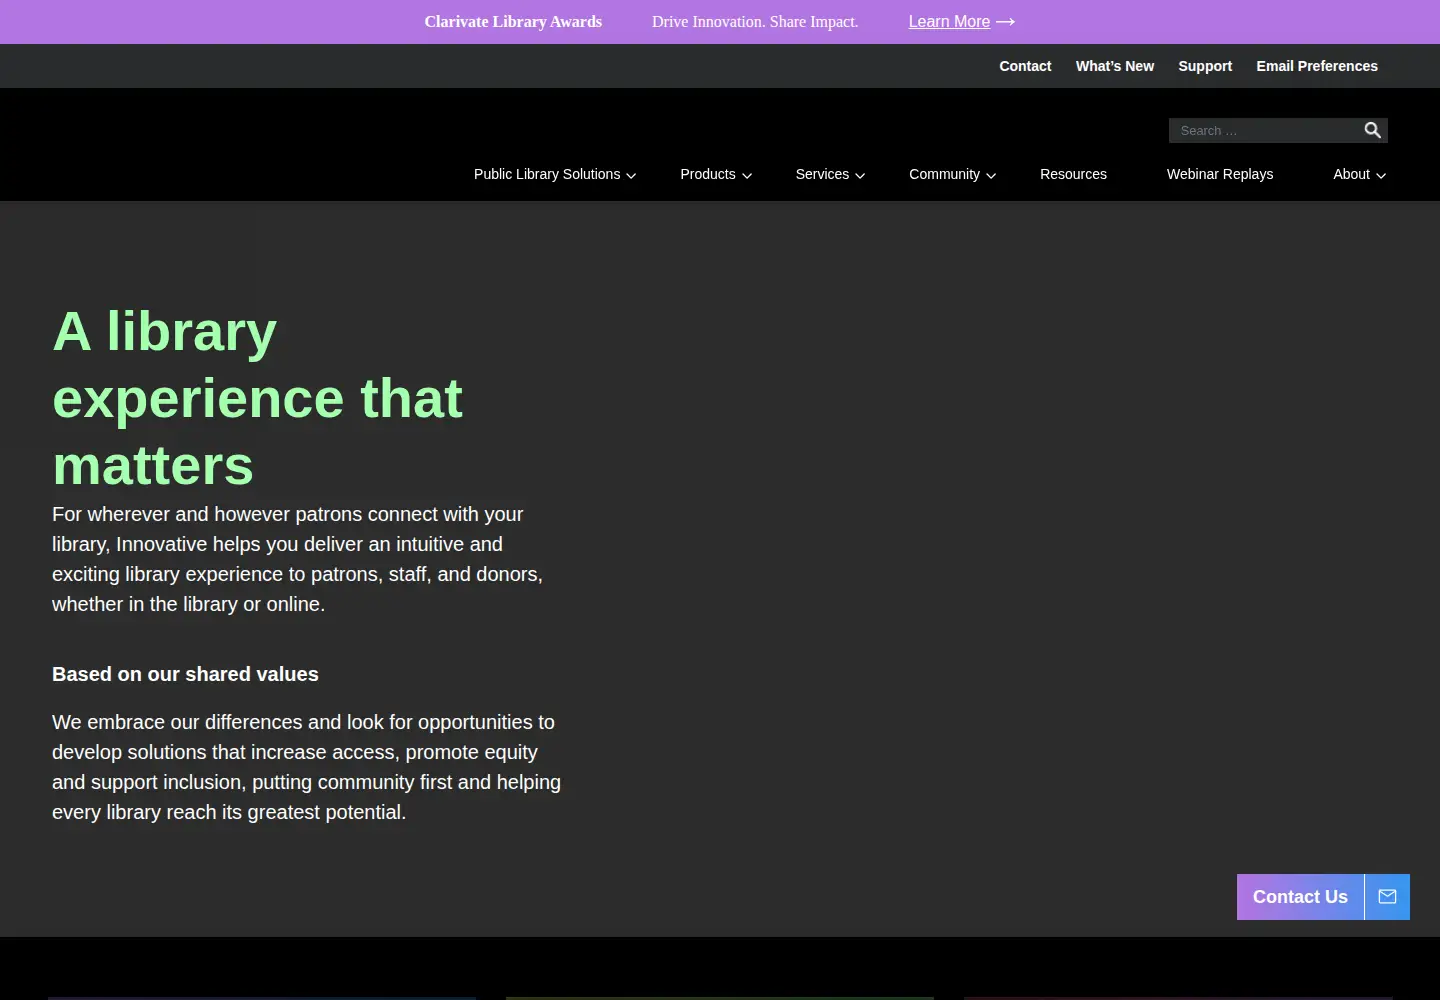Click the 'Based on our shared values' subheading

pyautogui.click(x=185, y=674)
